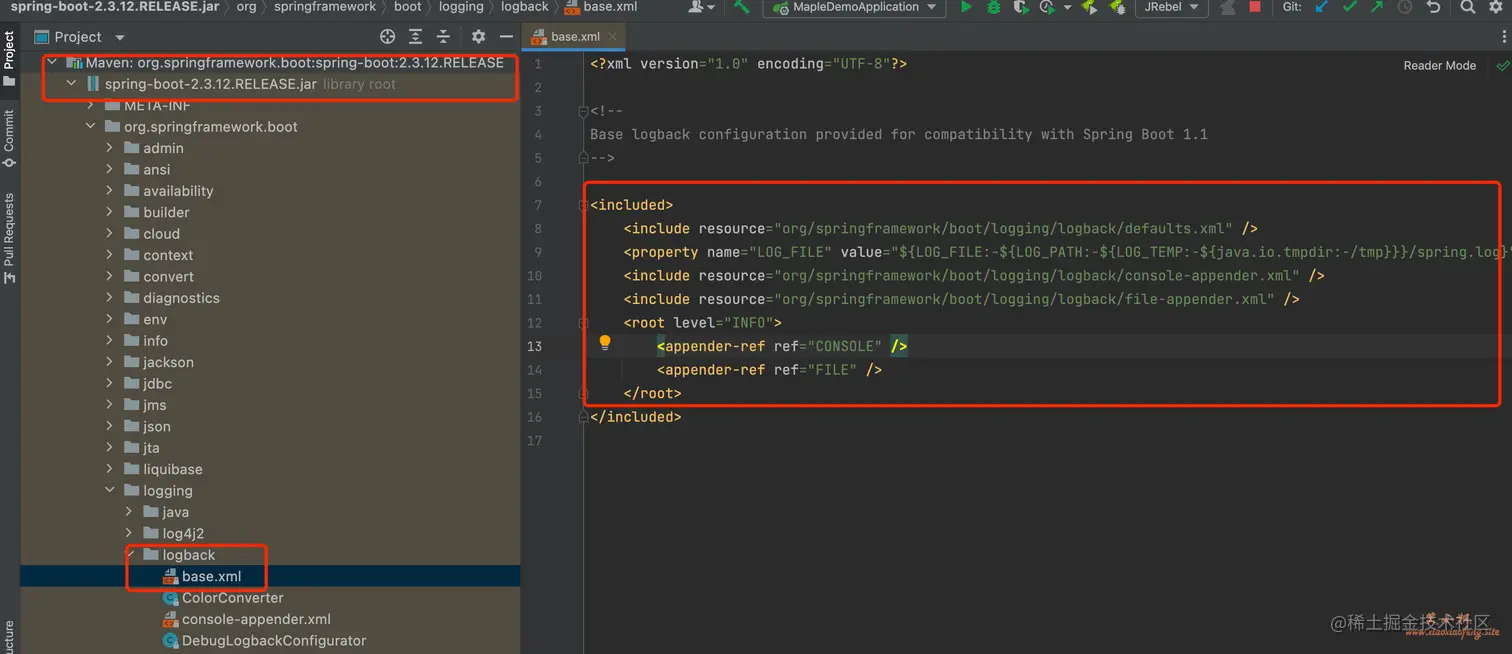Click the yellow lightbulb intention icon
This screenshot has width=1512, height=654.
[605, 343]
